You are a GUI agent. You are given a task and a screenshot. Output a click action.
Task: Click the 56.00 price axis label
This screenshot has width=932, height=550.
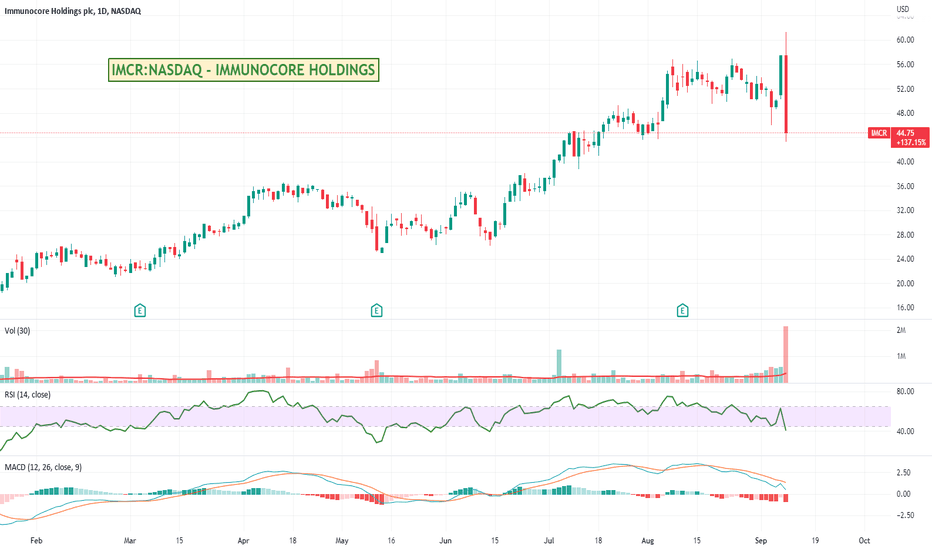(905, 64)
